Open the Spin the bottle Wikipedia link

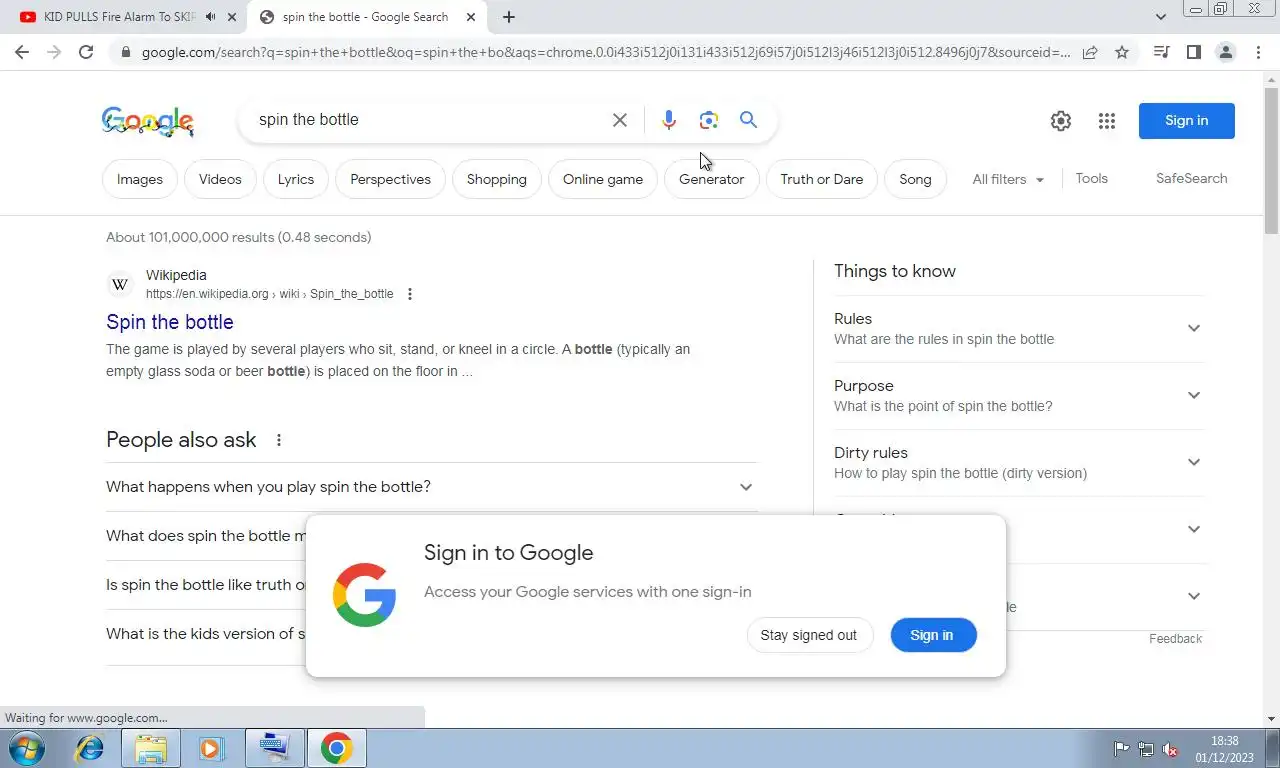(x=170, y=322)
